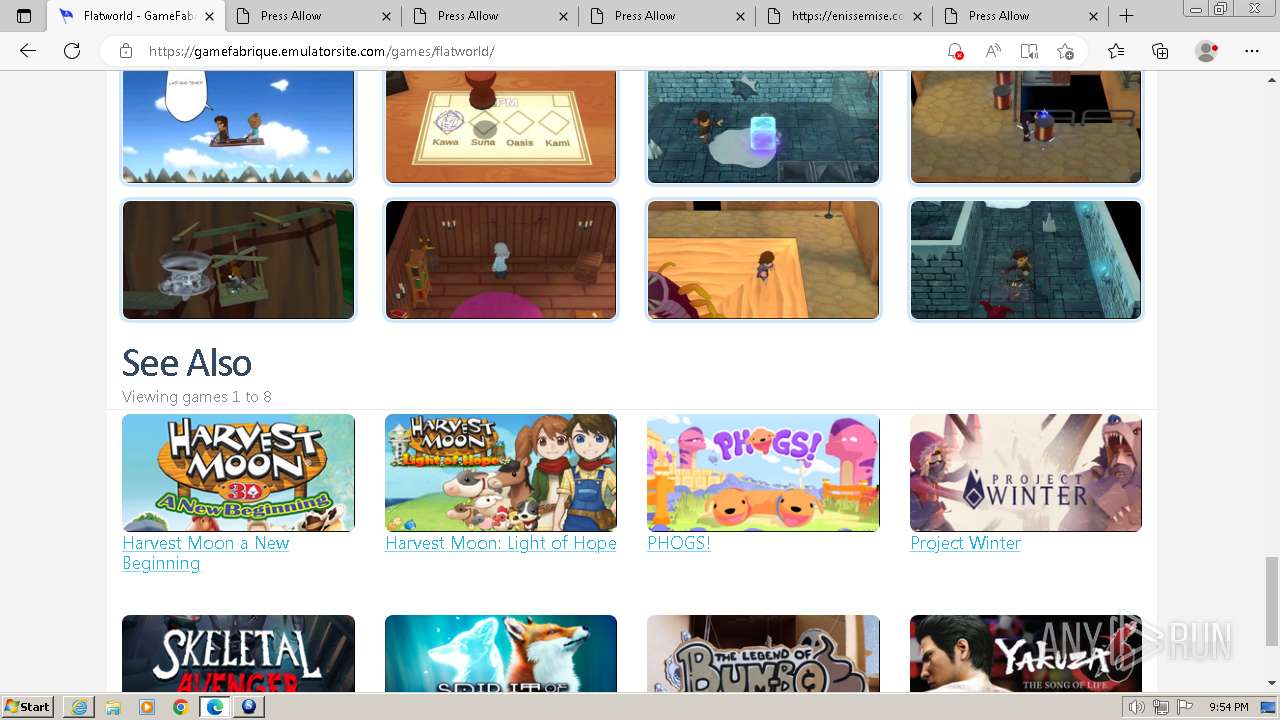Open the PHOGS! cover image
1280x720 pixels.
point(763,473)
